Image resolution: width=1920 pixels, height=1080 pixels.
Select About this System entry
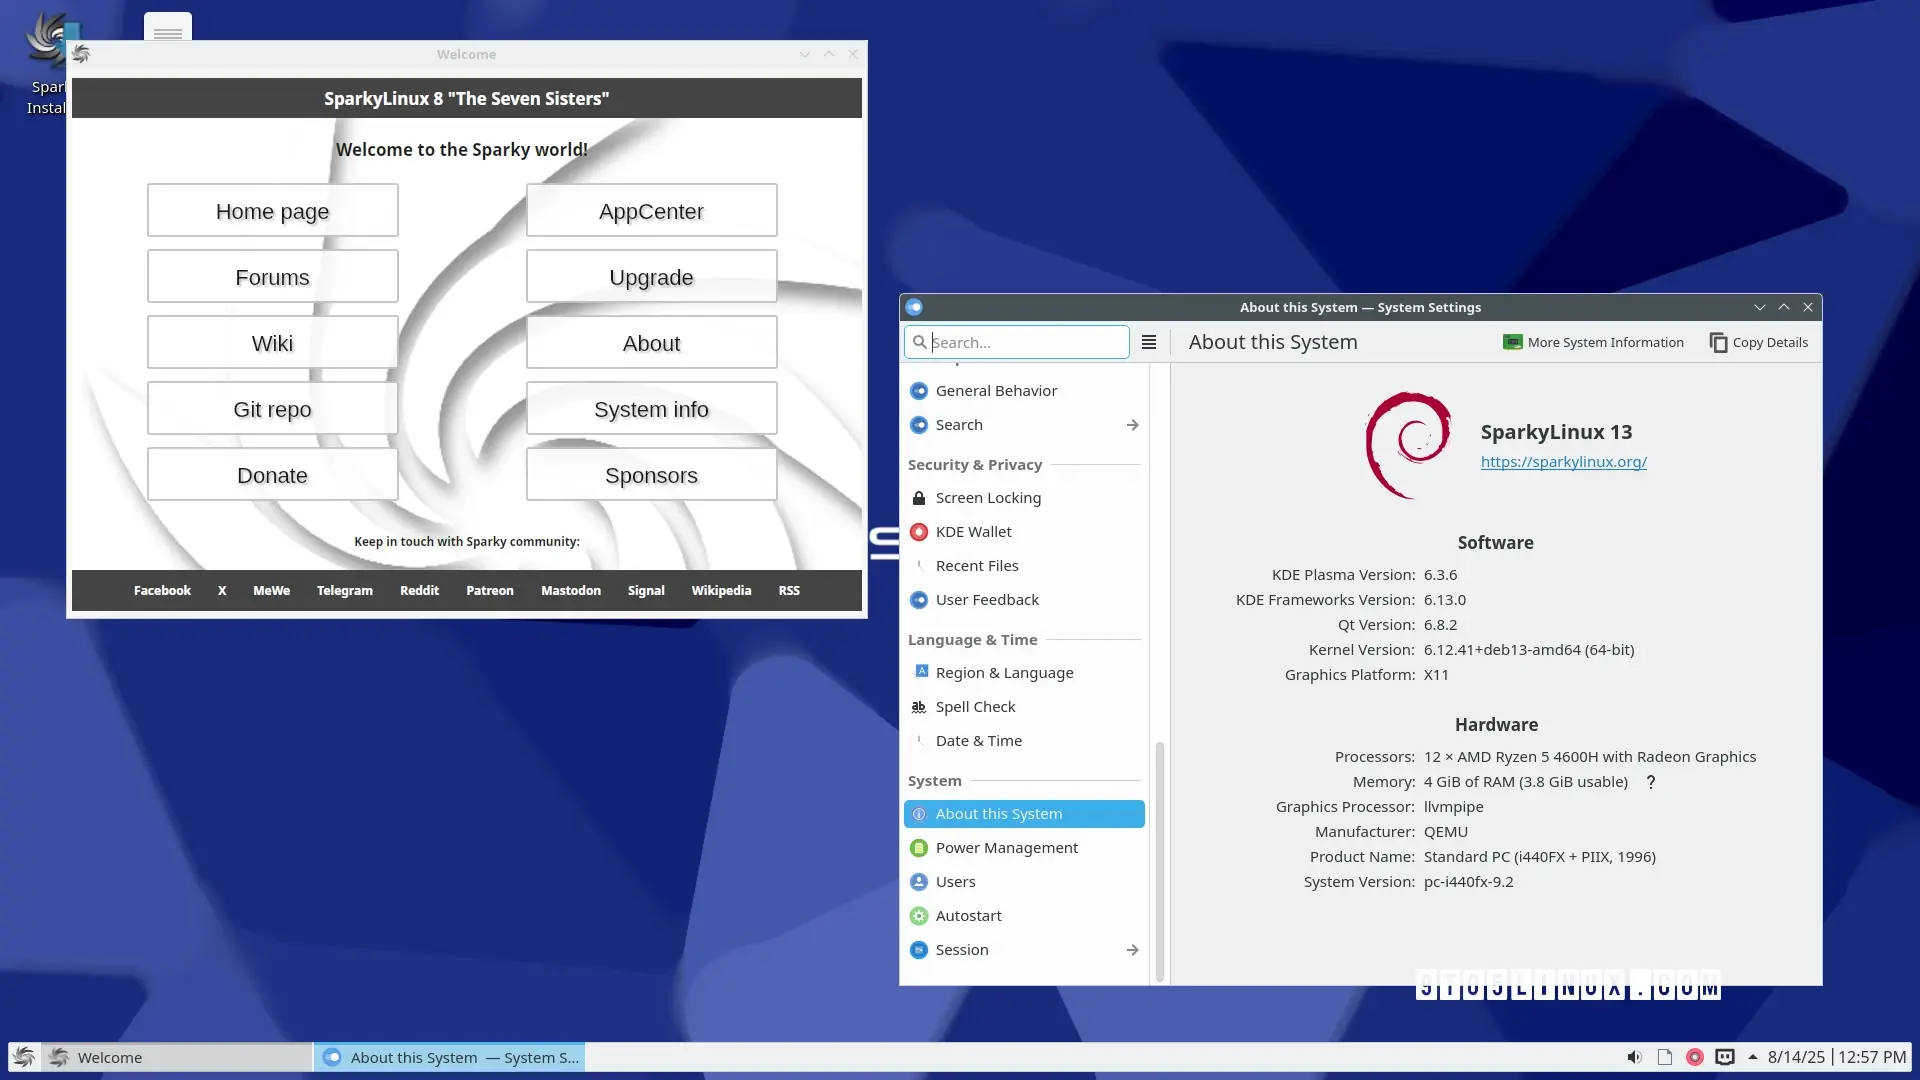pos(1024,814)
